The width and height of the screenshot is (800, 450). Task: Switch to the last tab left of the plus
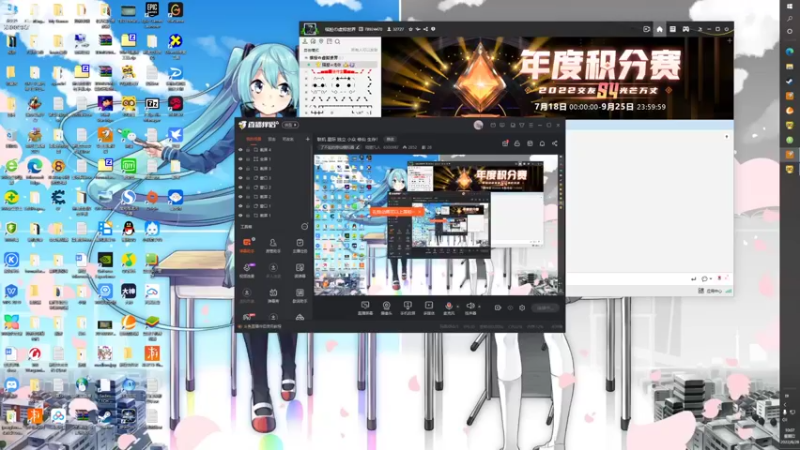[x=288, y=139]
